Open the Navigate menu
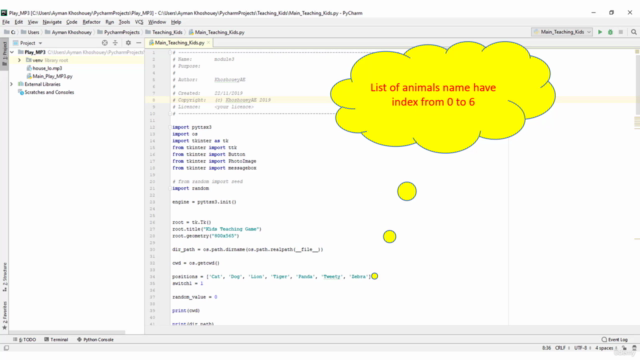This screenshot has width=640, height=360. (x=52, y=22)
